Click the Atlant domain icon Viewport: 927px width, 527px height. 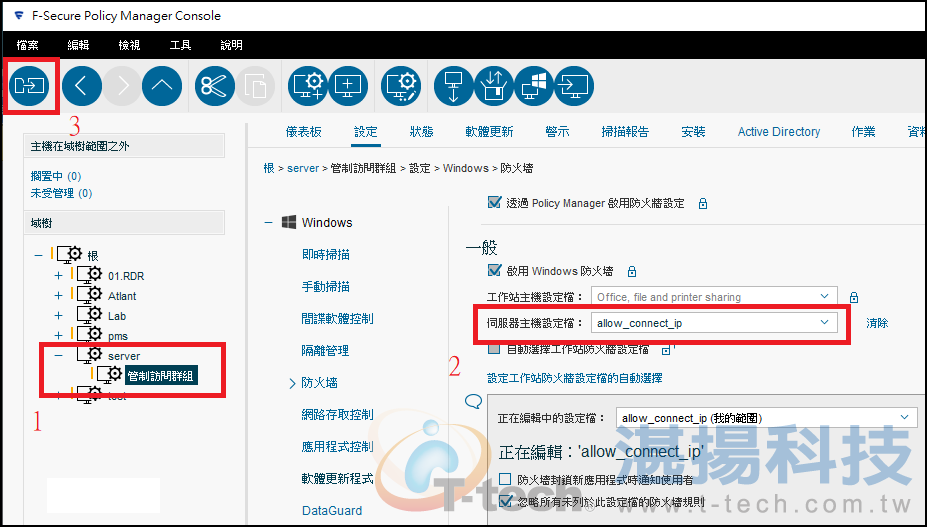point(90,295)
